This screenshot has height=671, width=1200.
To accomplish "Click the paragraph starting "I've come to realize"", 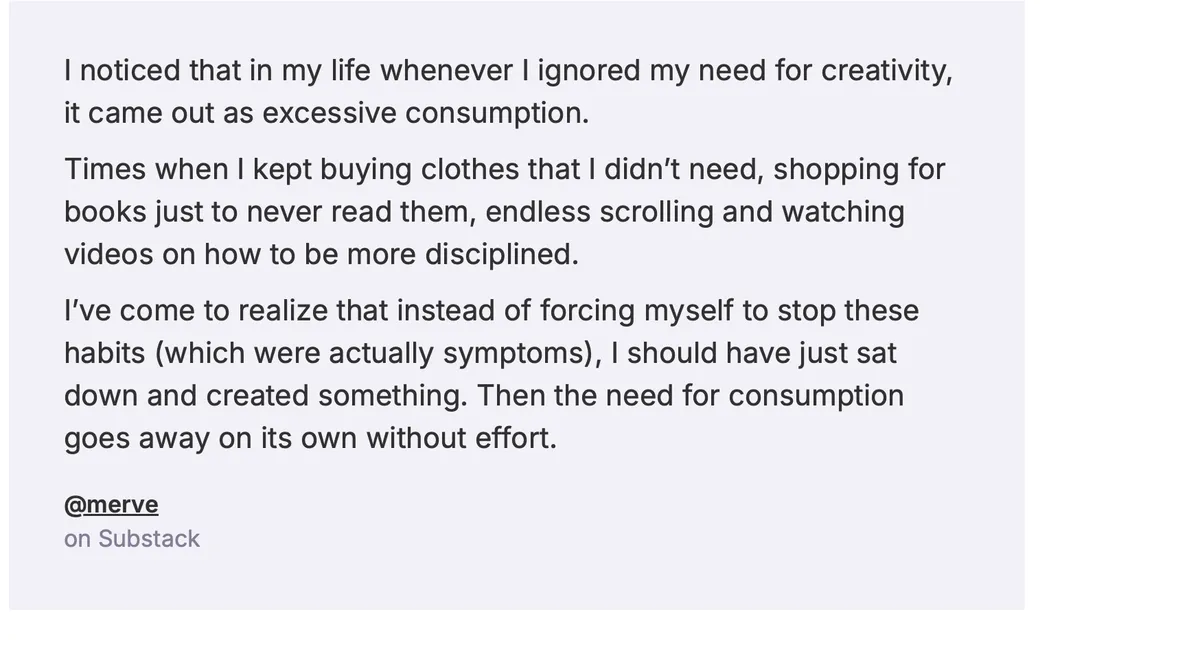I will (491, 374).
